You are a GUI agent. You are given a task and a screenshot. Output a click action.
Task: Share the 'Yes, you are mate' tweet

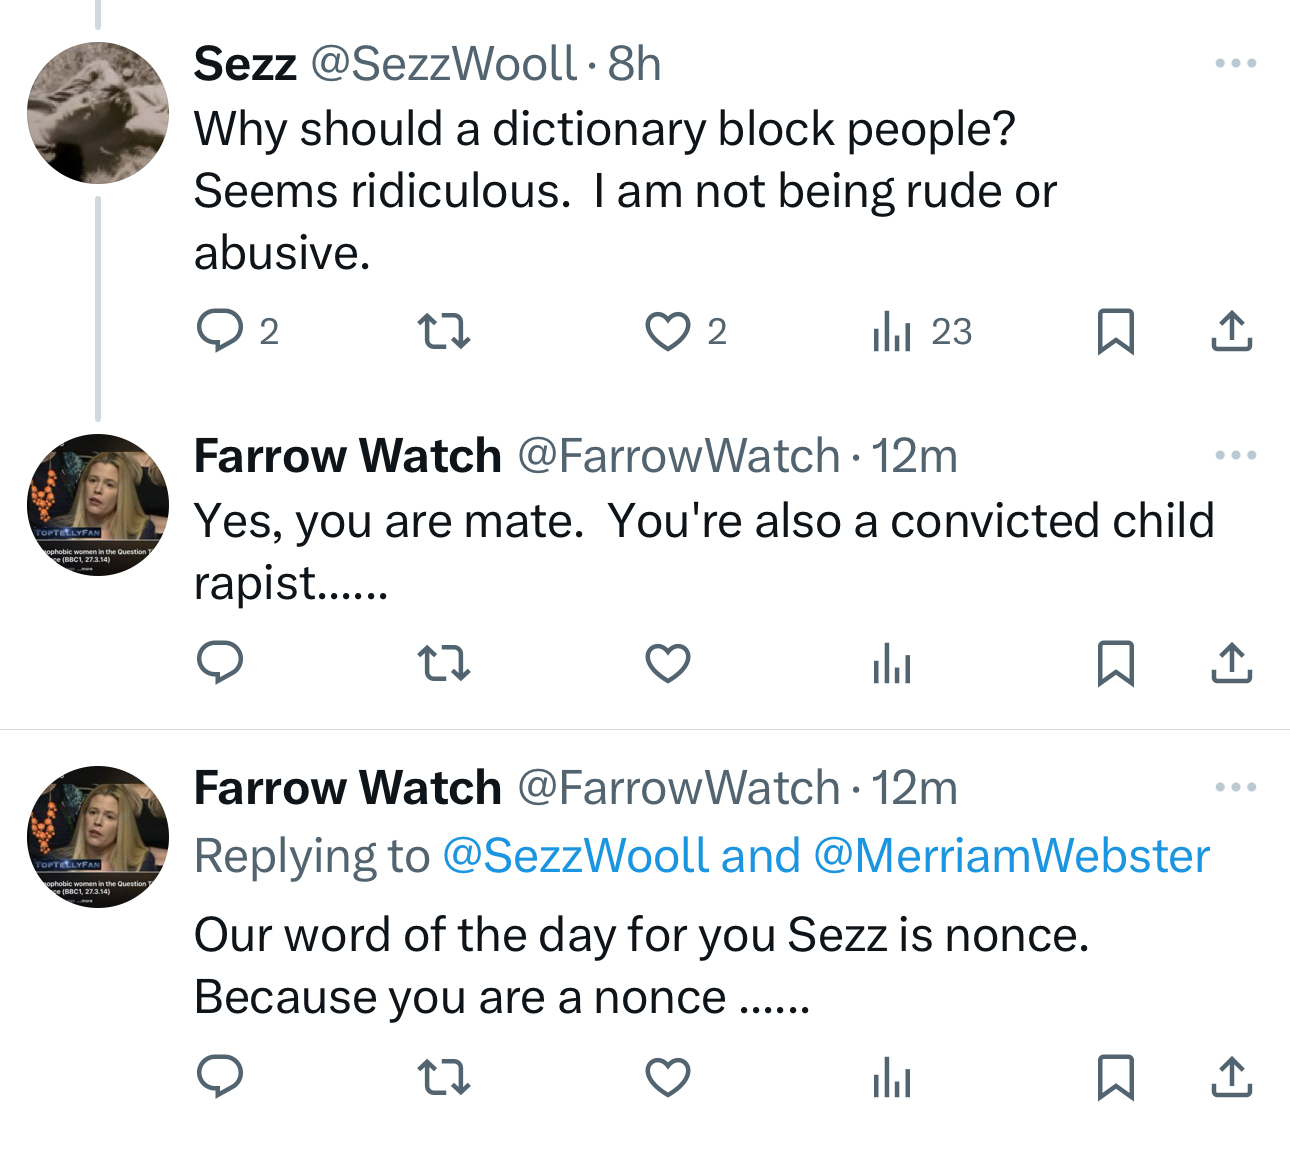(1231, 663)
